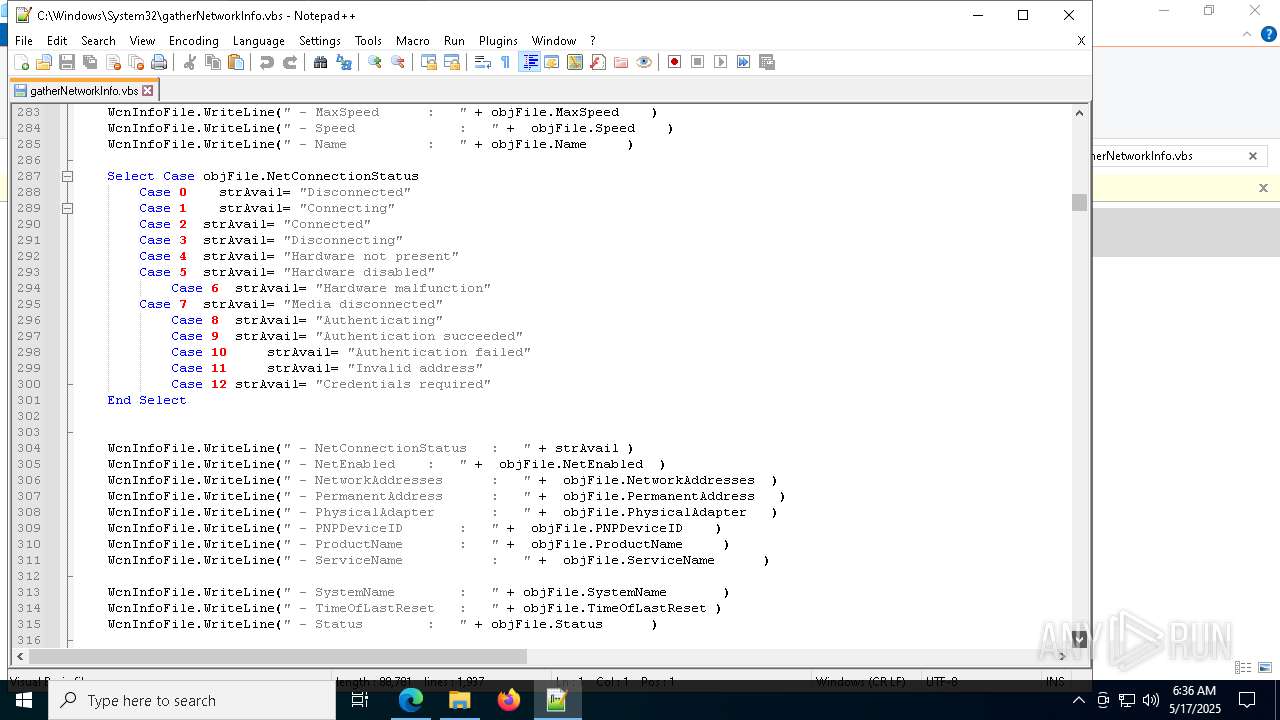
Task: Click the Stop recording macro icon
Action: click(x=698, y=62)
